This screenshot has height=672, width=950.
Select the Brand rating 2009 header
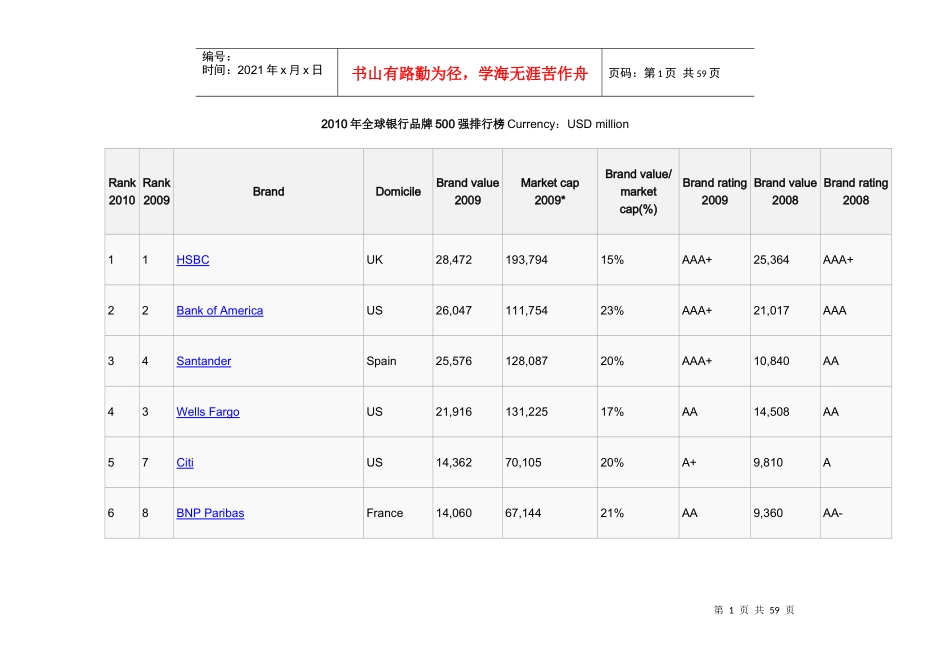coord(715,191)
